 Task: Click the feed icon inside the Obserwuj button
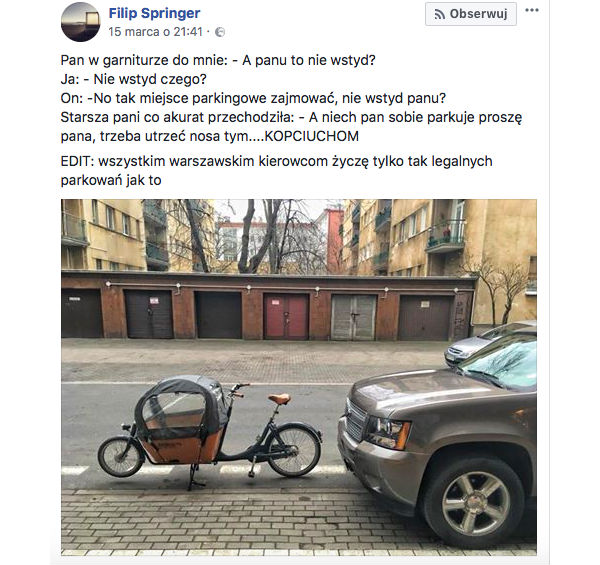pos(439,15)
